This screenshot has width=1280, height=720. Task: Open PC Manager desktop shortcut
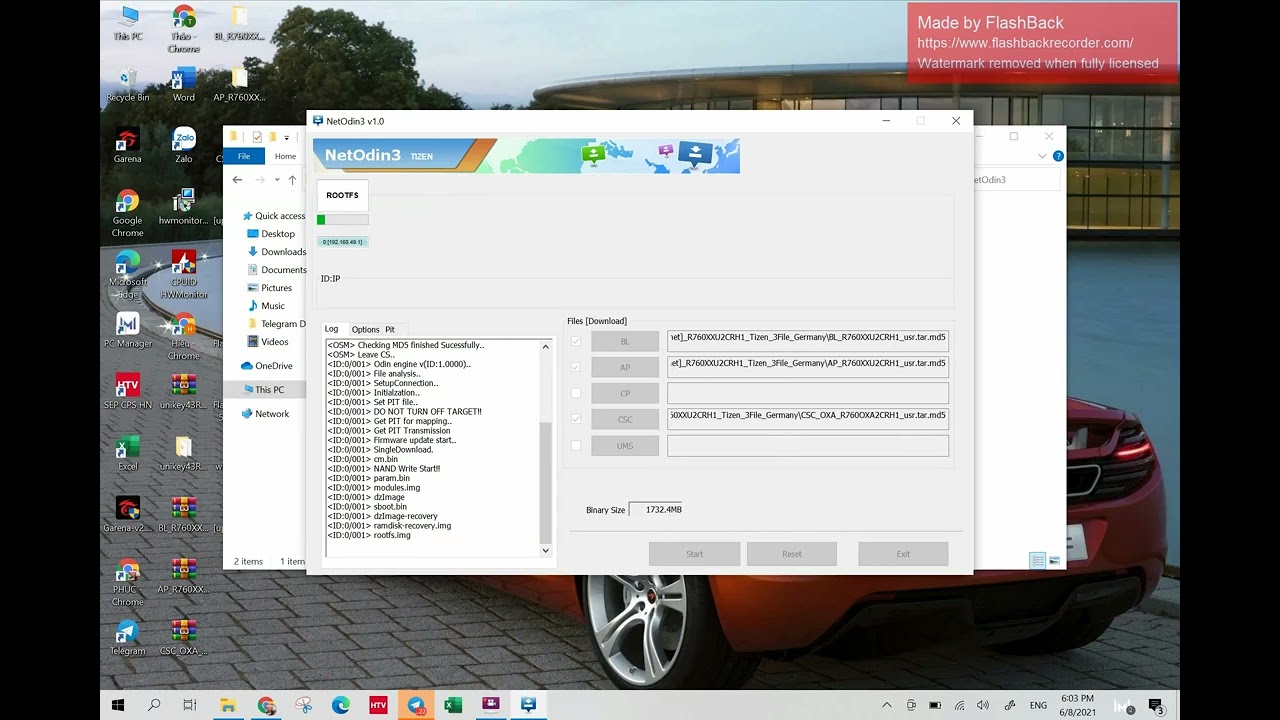pyautogui.click(x=128, y=330)
